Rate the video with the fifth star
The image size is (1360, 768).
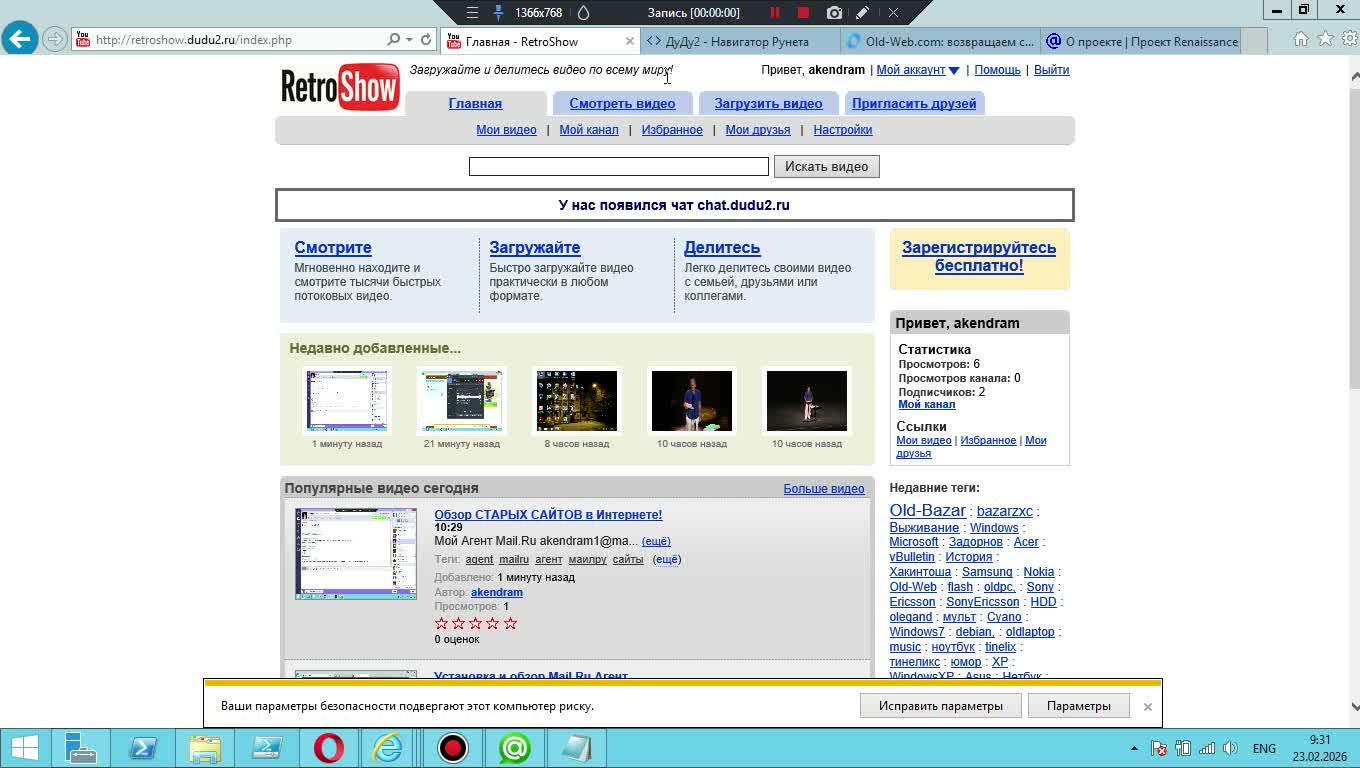point(510,624)
